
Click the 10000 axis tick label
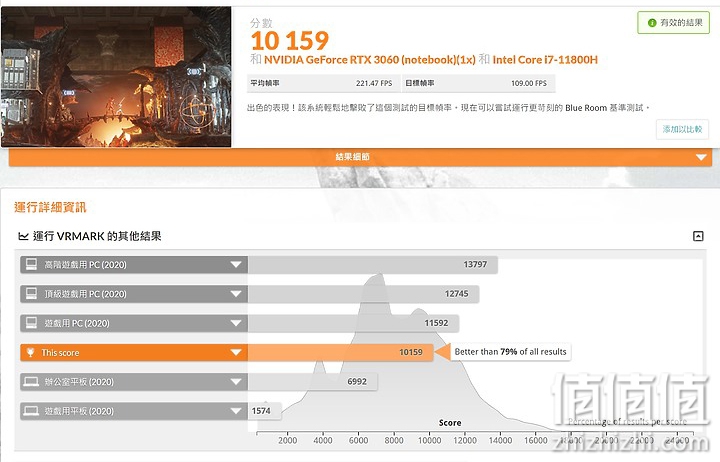click(429, 440)
